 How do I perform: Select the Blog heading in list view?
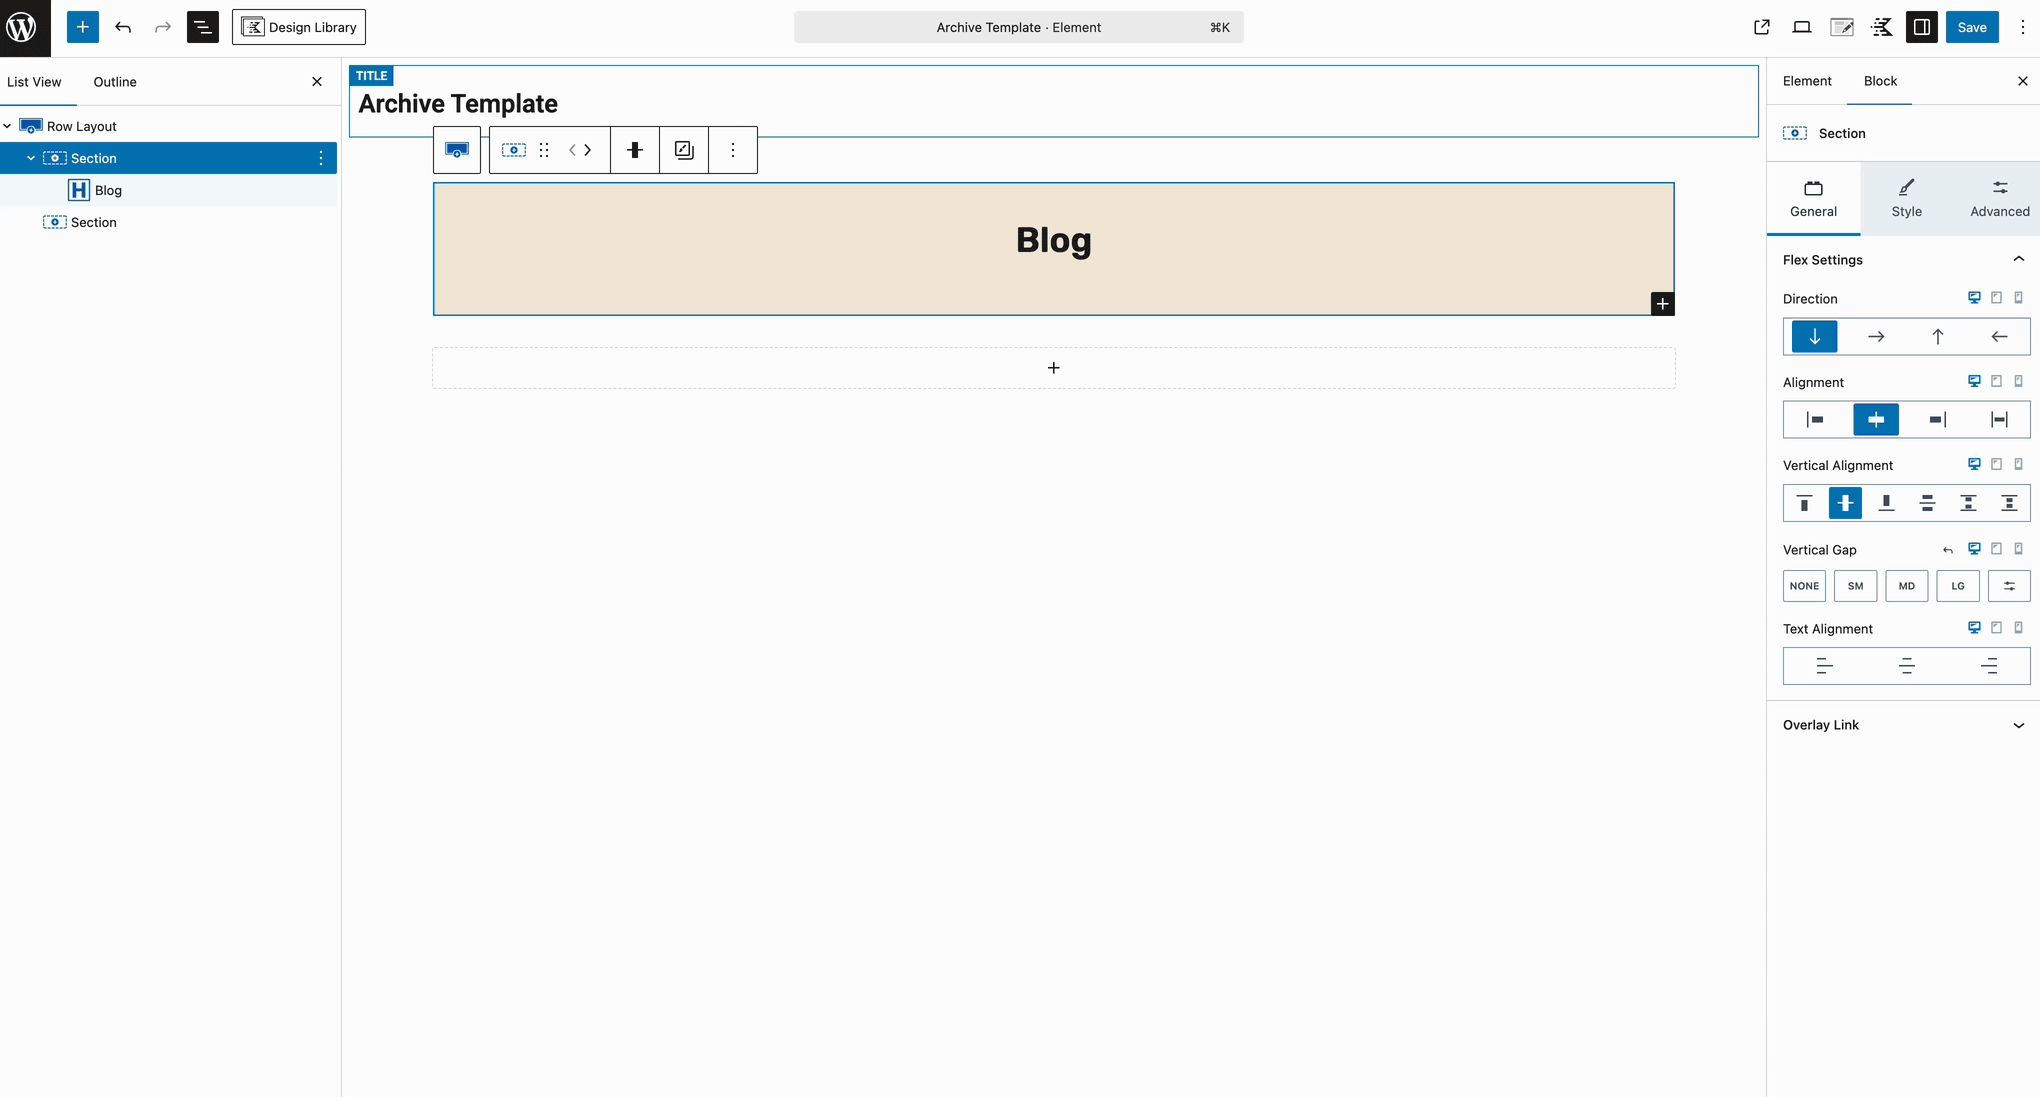(108, 190)
